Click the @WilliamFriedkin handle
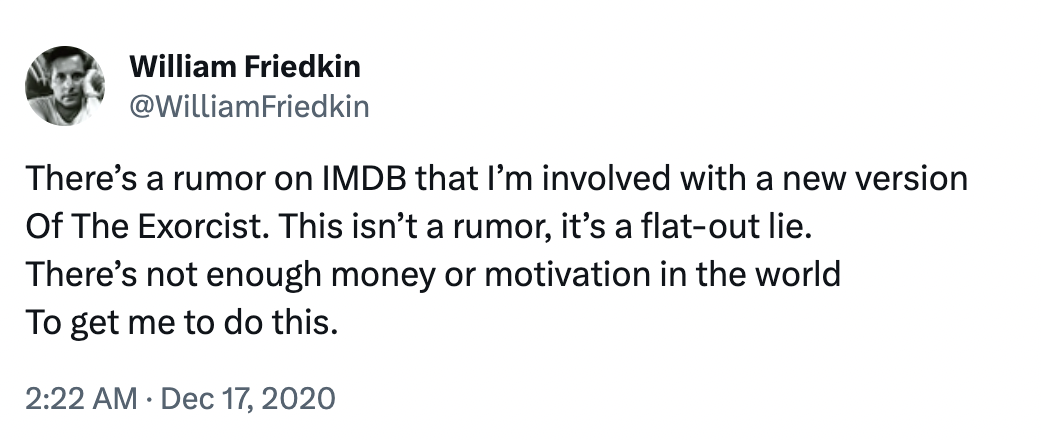Screen dimensions: 1041x440 249,105
